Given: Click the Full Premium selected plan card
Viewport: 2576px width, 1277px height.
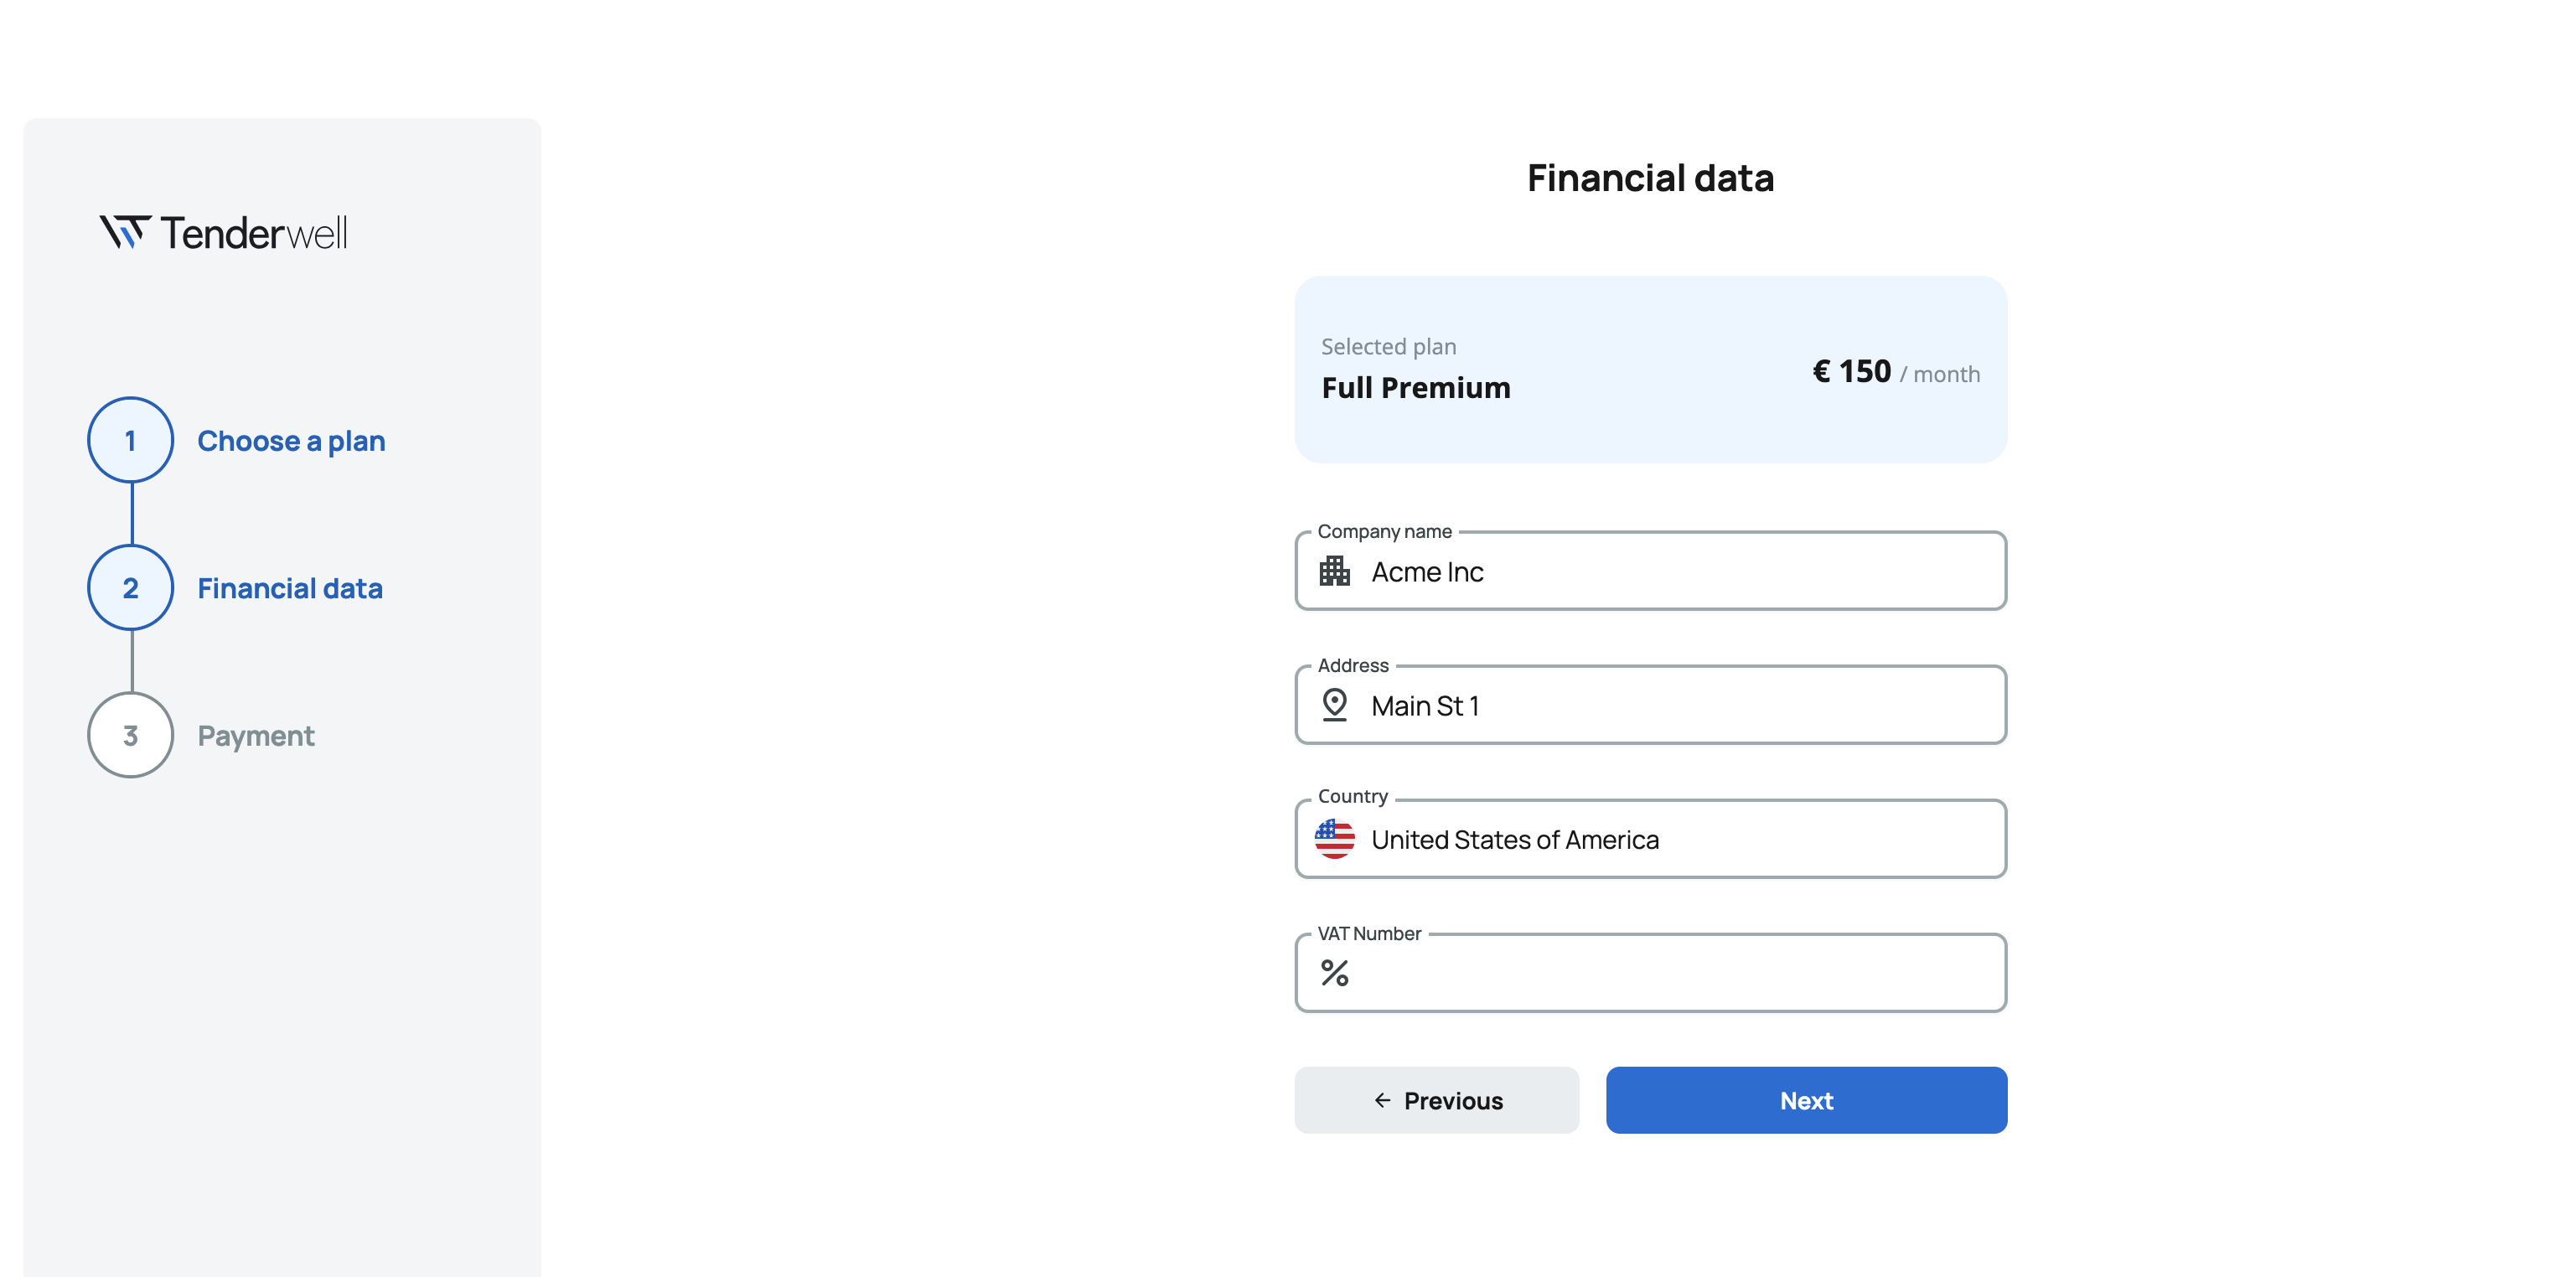Looking at the screenshot, I should tap(1650, 369).
